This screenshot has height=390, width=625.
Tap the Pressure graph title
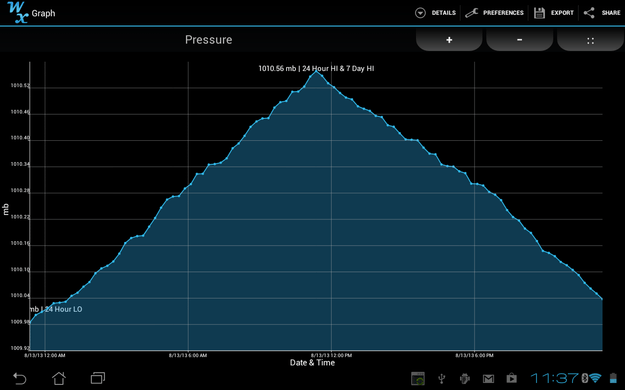tap(208, 40)
